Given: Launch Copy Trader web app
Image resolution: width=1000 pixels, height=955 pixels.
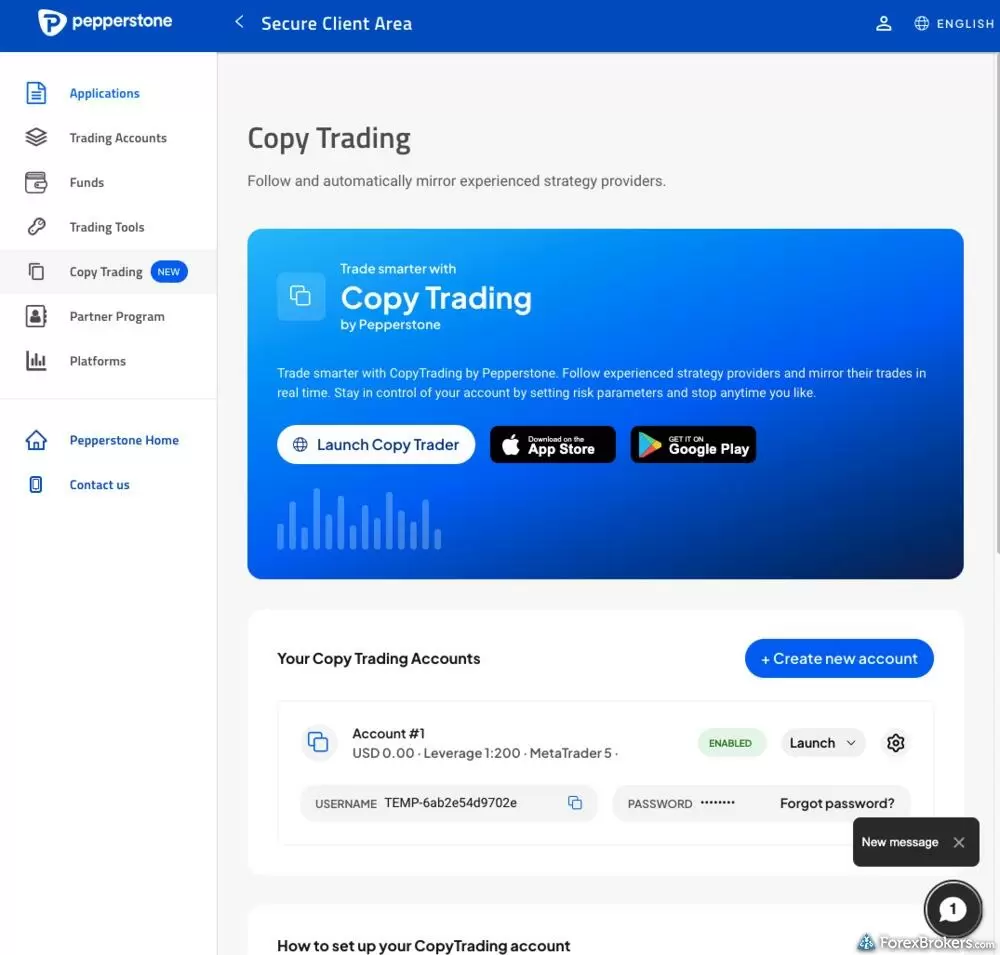Looking at the screenshot, I should (376, 444).
